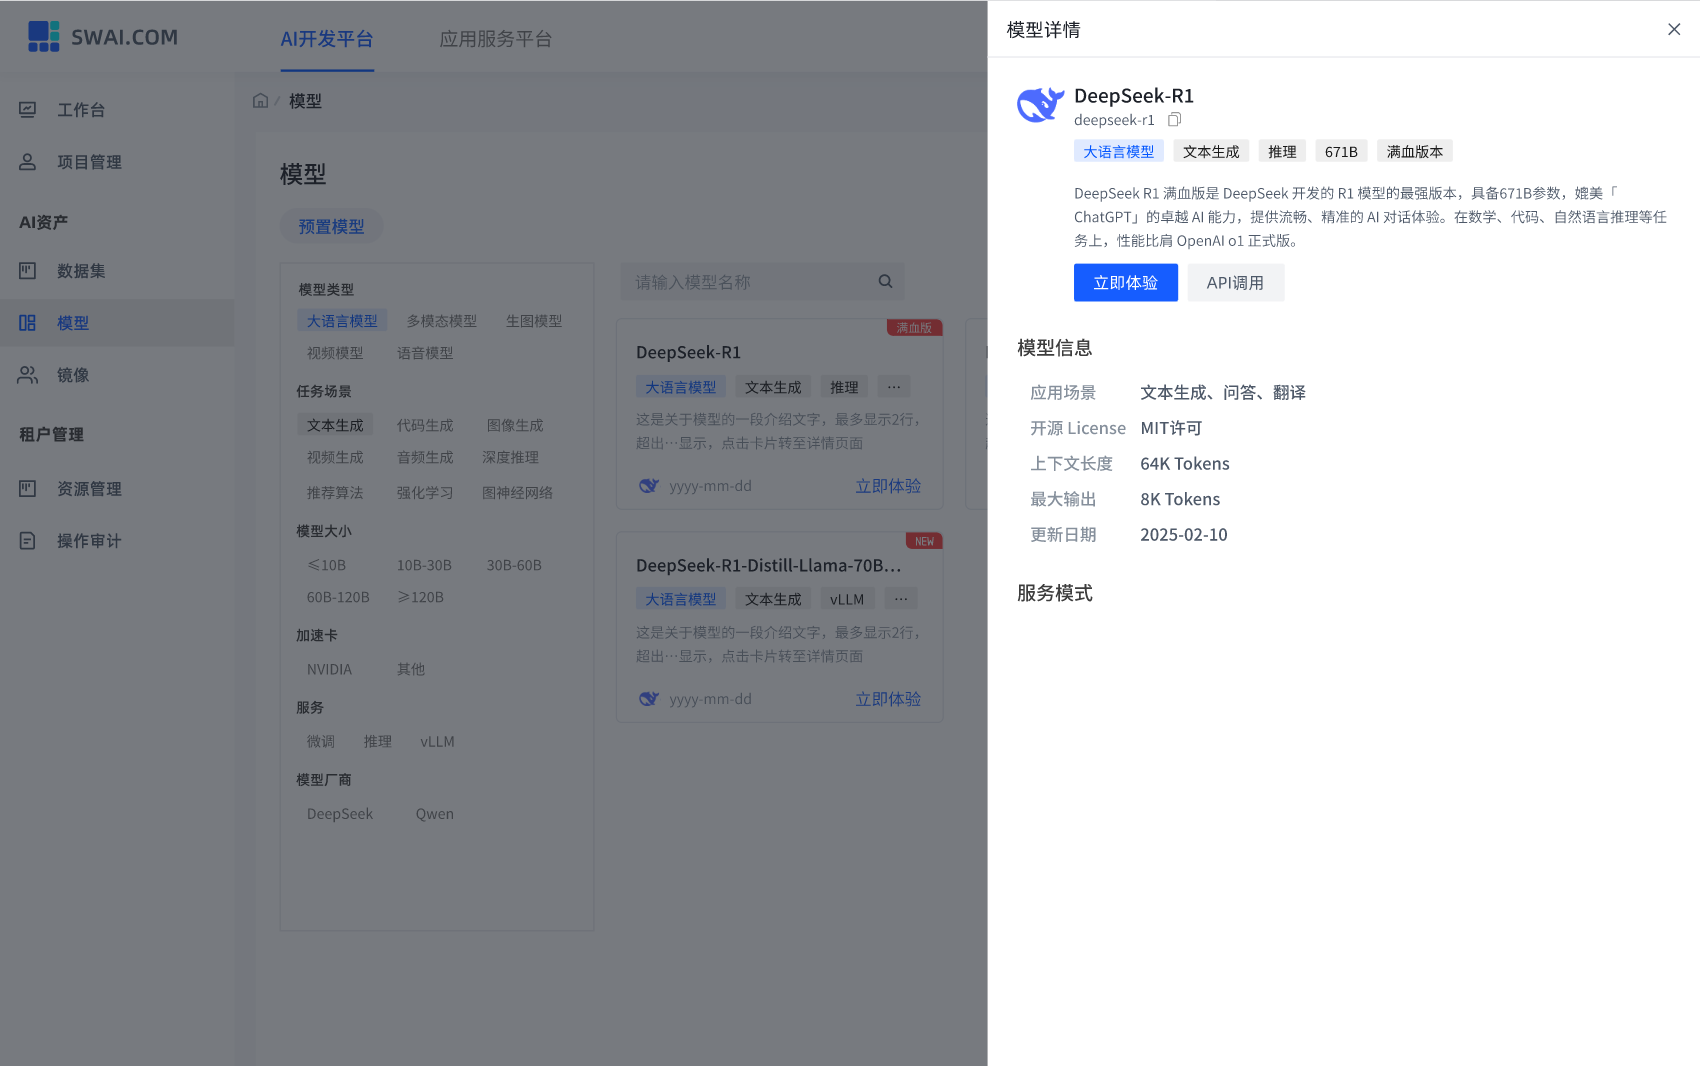Select the DeepSeek vendor filter
The height and width of the screenshot is (1066, 1700).
coord(340,814)
